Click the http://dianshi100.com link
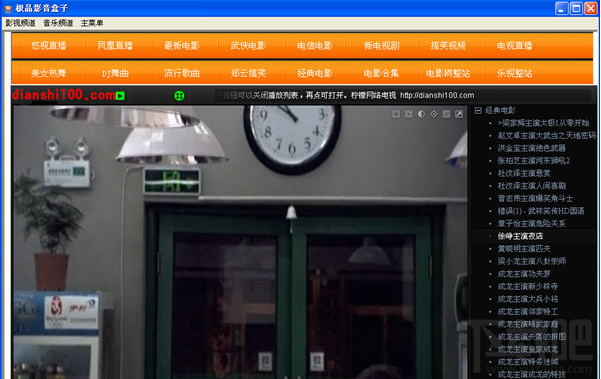This screenshot has height=379, width=601. pyautogui.click(x=437, y=95)
